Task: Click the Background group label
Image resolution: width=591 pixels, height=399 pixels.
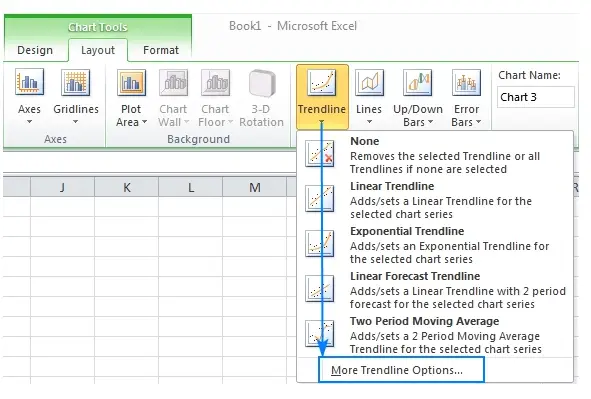Action: 198,139
